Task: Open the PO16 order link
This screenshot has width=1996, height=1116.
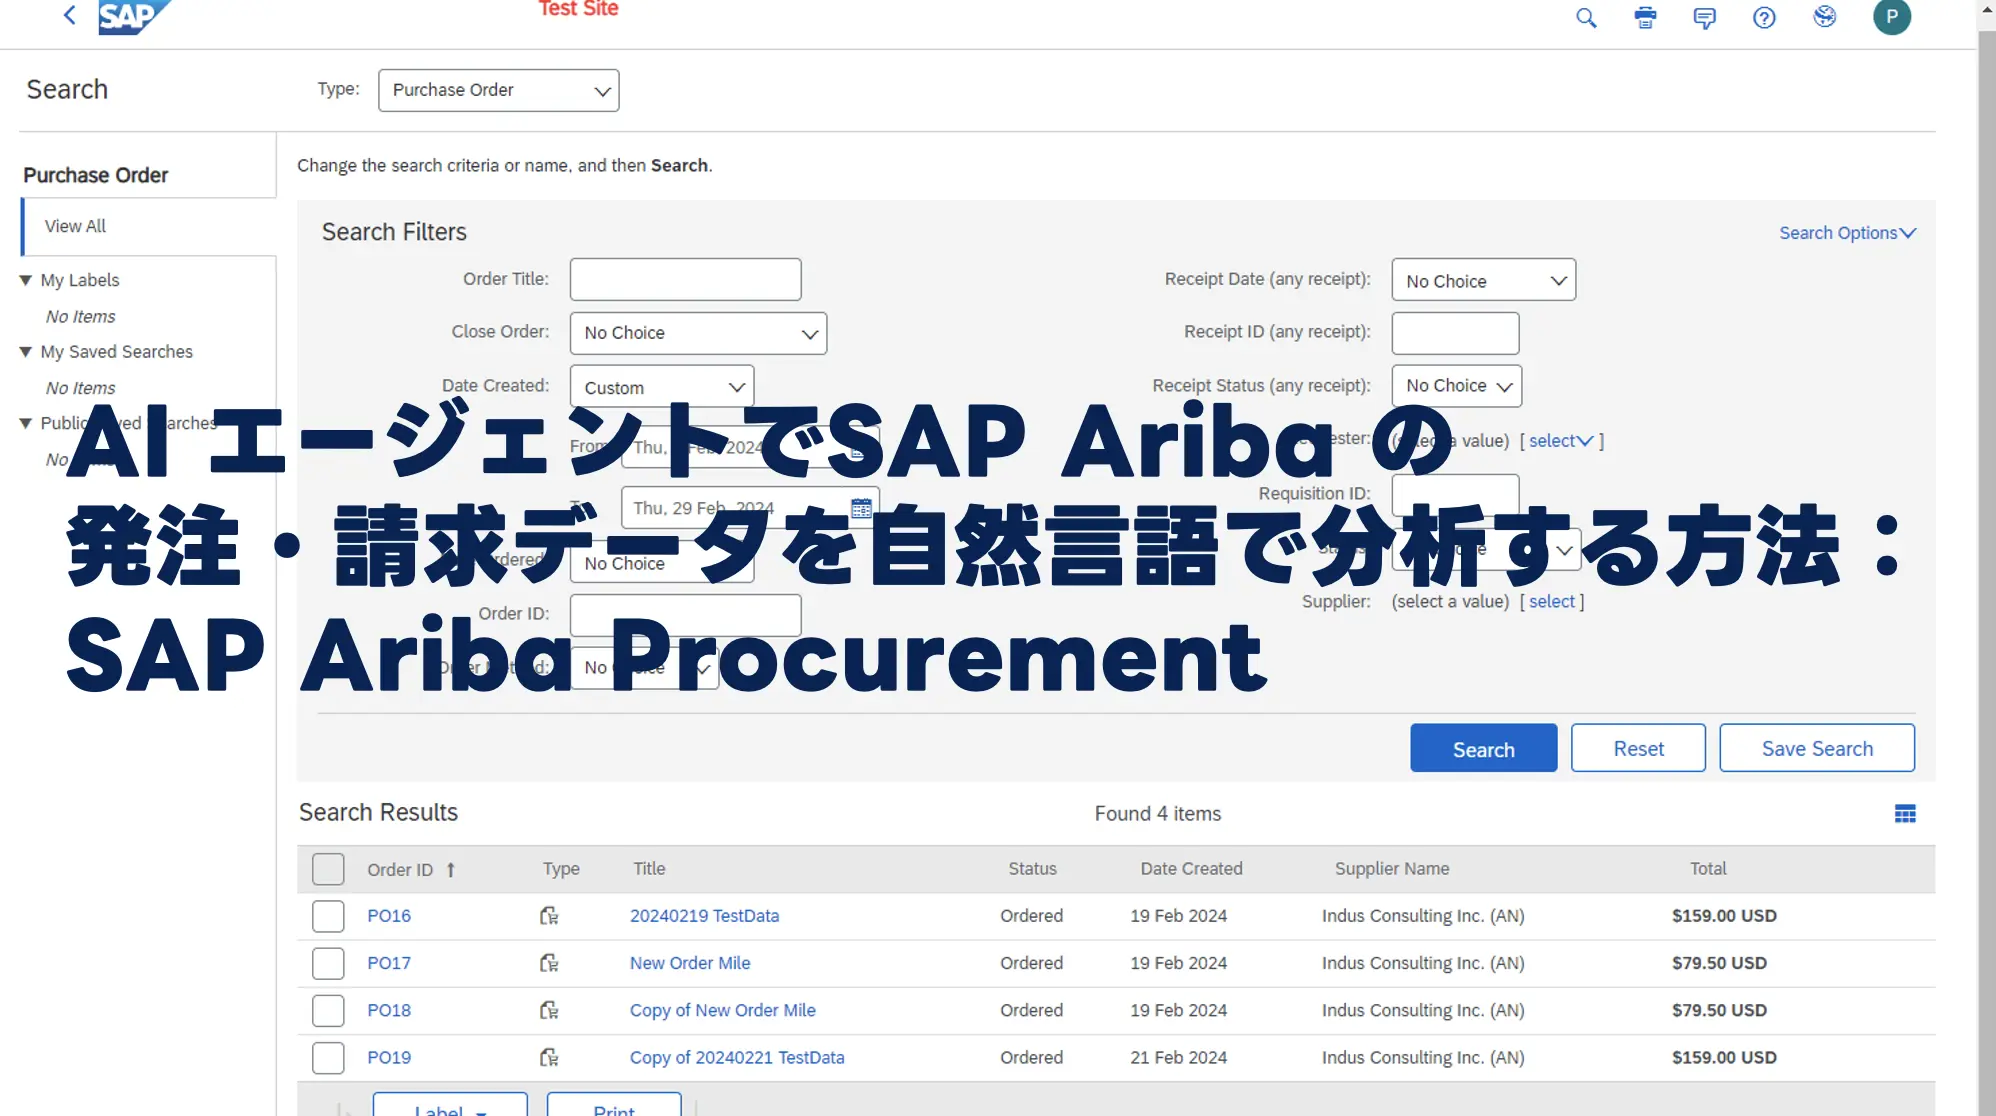Action: coord(389,916)
